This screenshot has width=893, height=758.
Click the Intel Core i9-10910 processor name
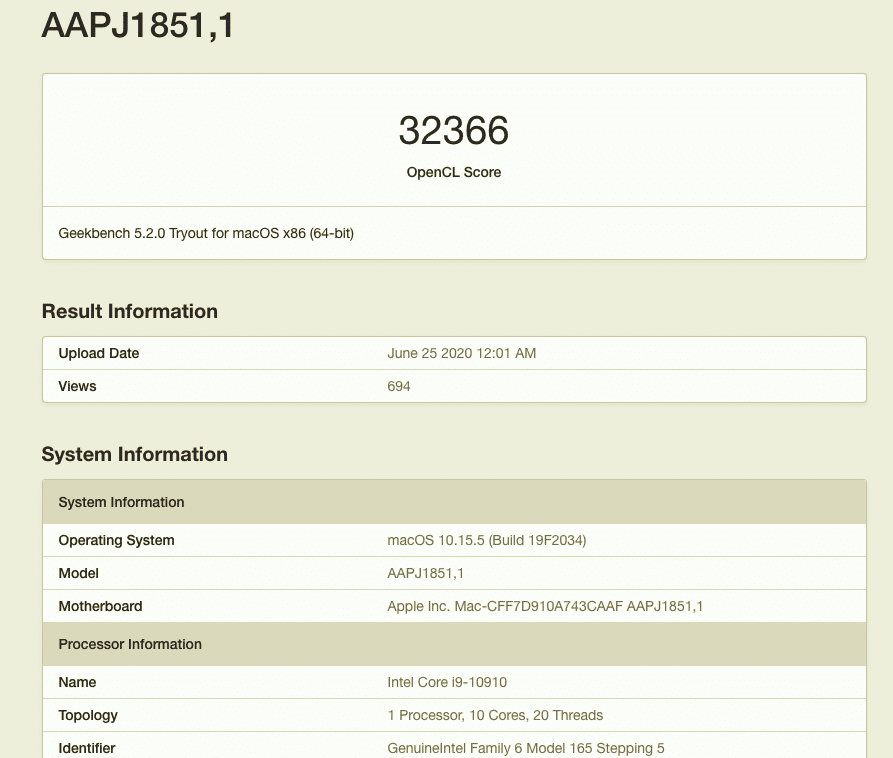[447, 682]
